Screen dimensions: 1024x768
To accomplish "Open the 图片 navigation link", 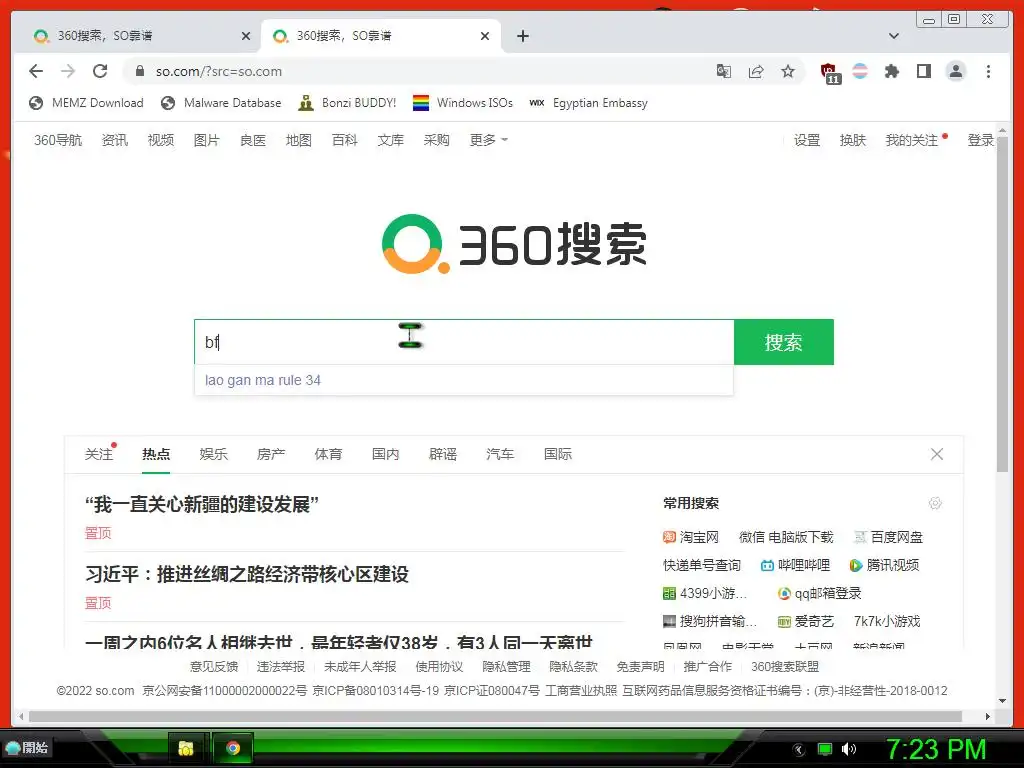I will click(206, 140).
